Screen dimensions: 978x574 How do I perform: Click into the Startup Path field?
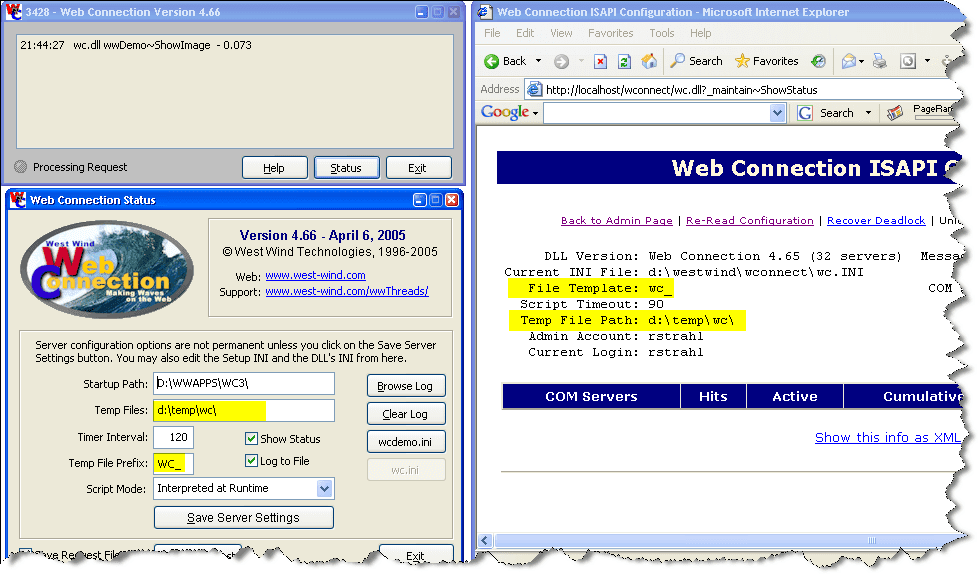click(x=244, y=384)
